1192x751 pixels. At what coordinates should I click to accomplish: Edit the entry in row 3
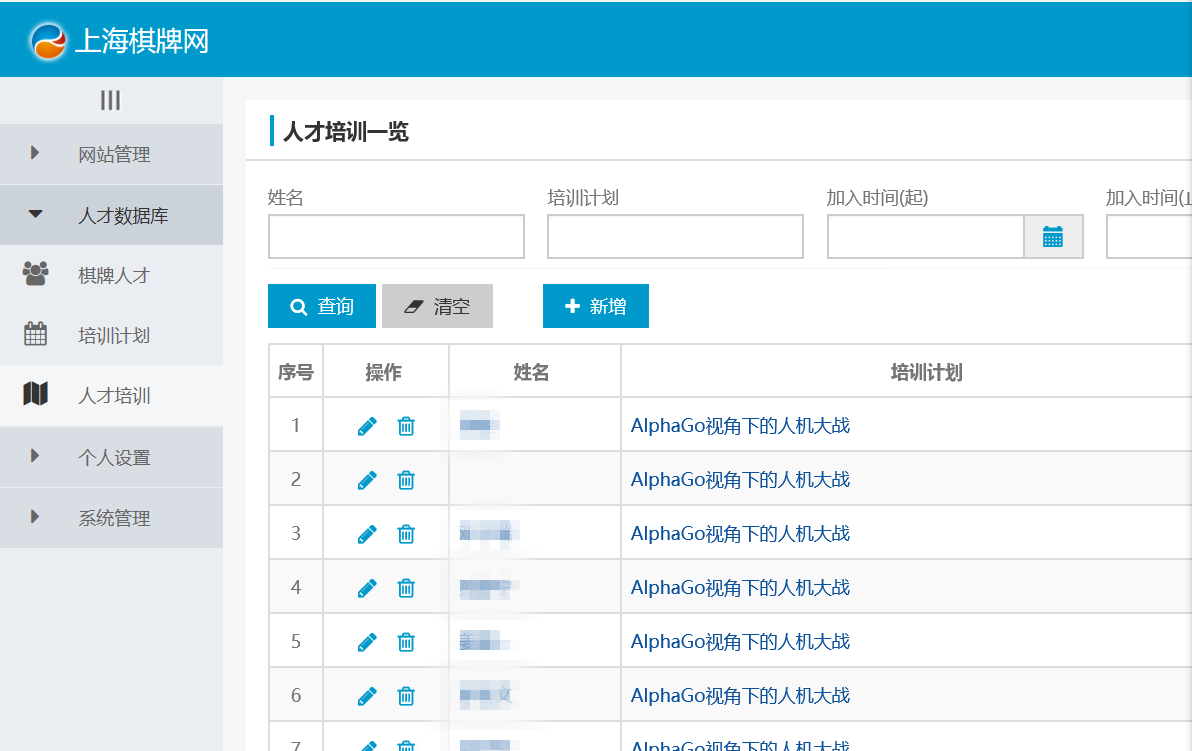(367, 534)
